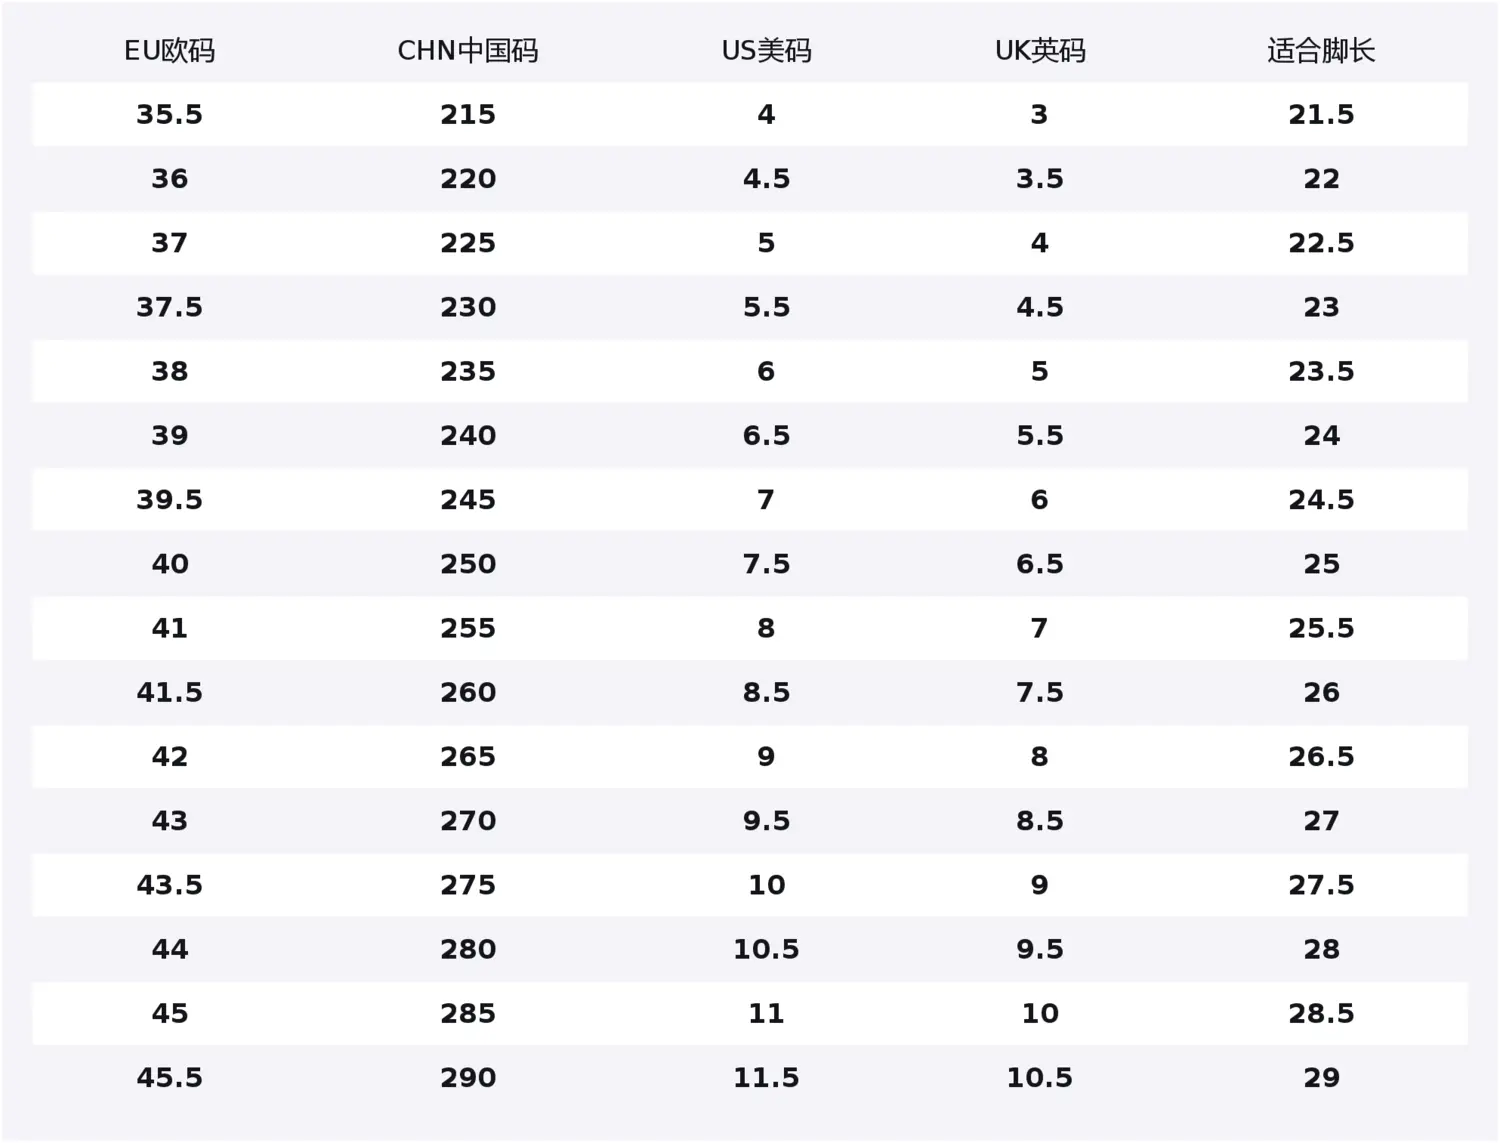Click the CHN中国码 column header
Screen dimensions: 1500x1143
[x=467, y=51]
